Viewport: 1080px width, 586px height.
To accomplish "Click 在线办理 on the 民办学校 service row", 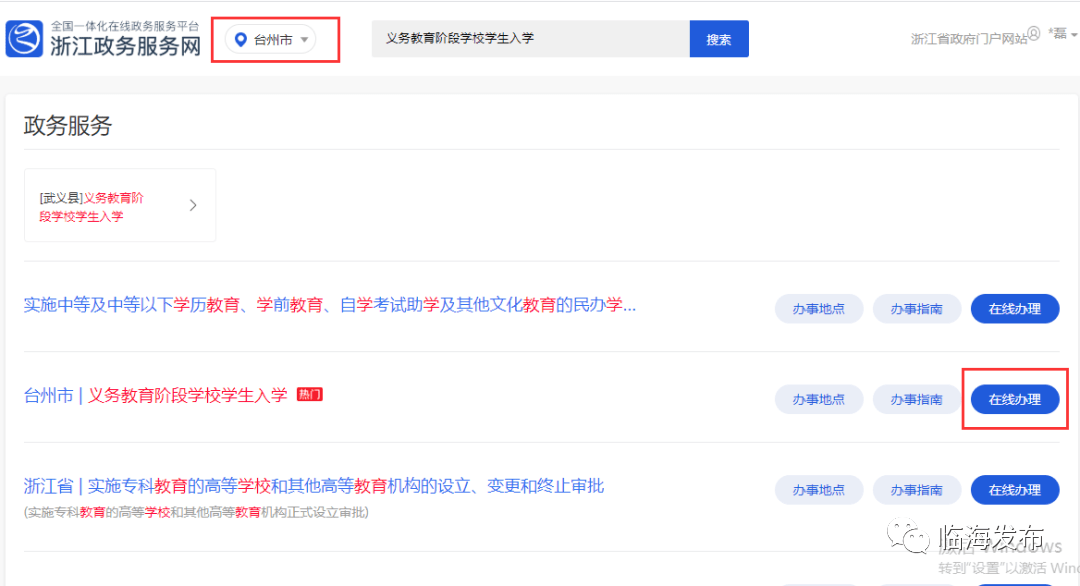I will coord(1015,308).
